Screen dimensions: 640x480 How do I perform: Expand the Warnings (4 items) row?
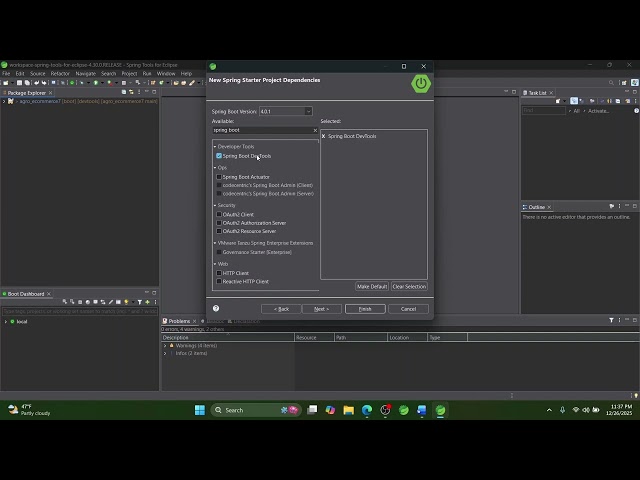165,346
